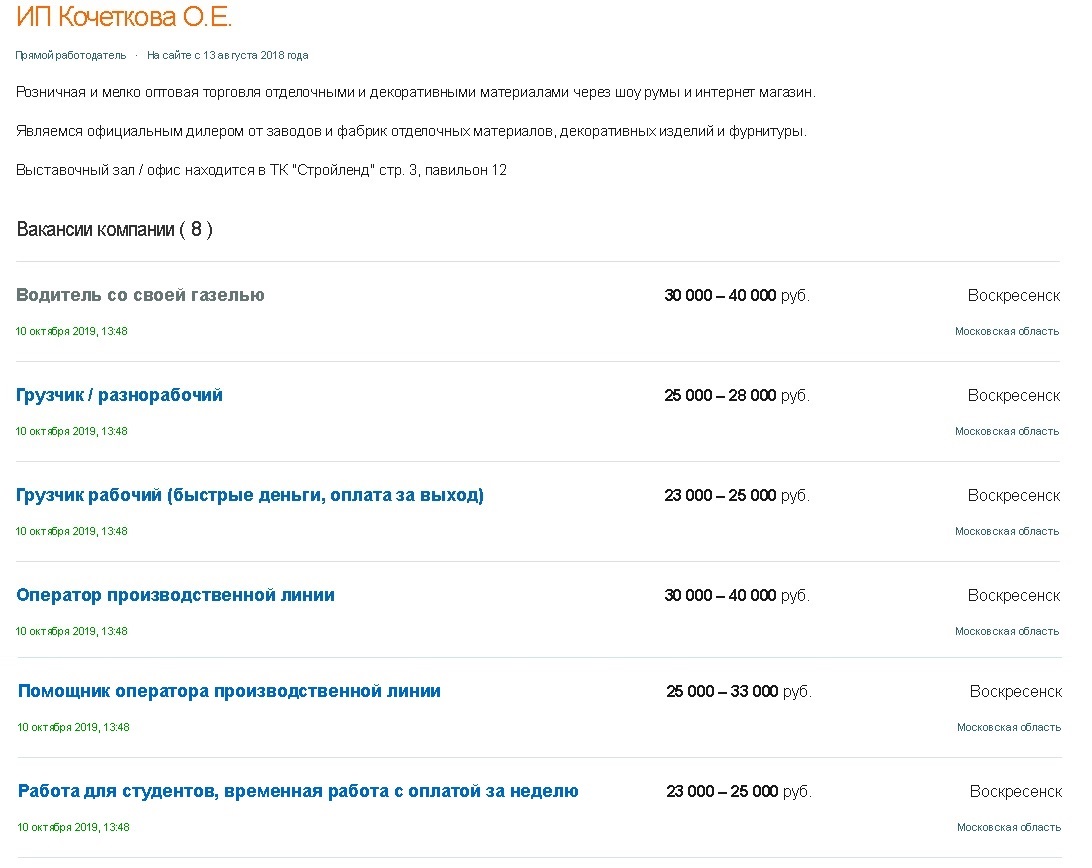Click Московская область under Грузчик / разнорабочий row
The height and width of the screenshot is (868, 1092).
[1007, 431]
